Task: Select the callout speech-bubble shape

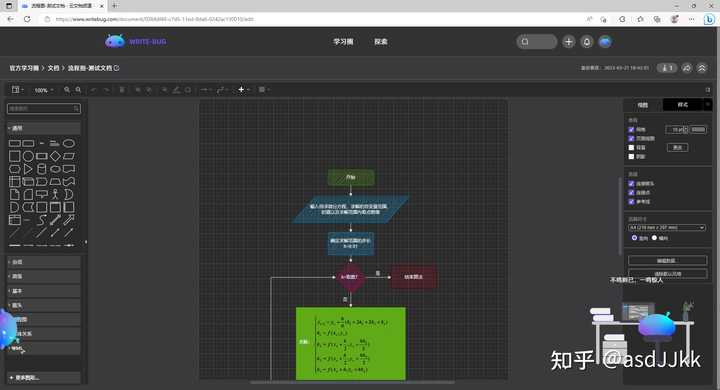Action: (x=42, y=194)
